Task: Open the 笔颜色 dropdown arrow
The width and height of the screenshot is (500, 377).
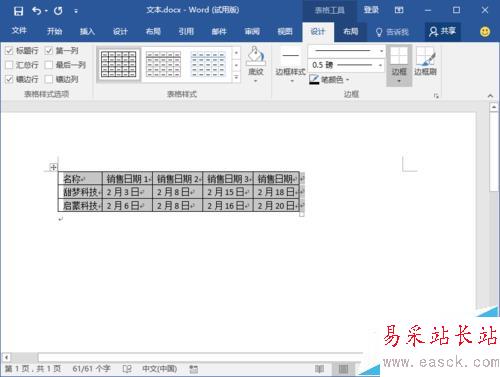Action: point(347,80)
